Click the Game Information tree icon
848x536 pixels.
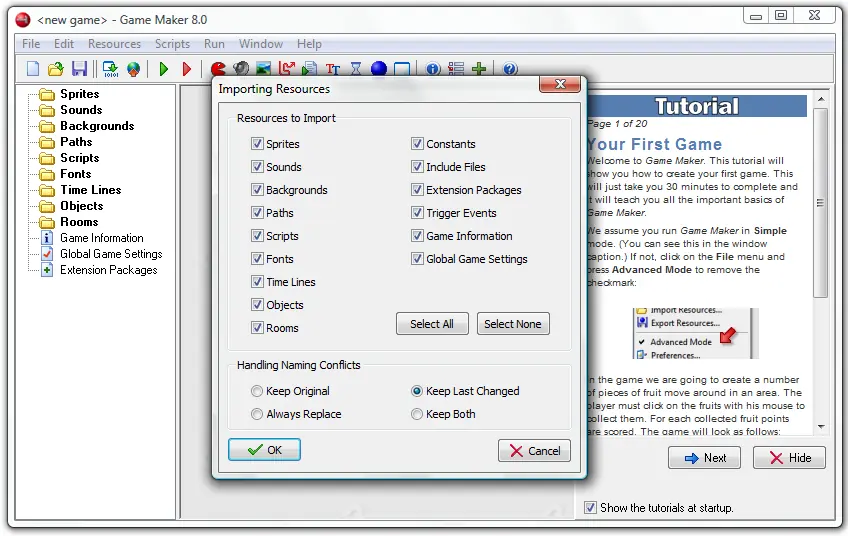coord(47,238)
